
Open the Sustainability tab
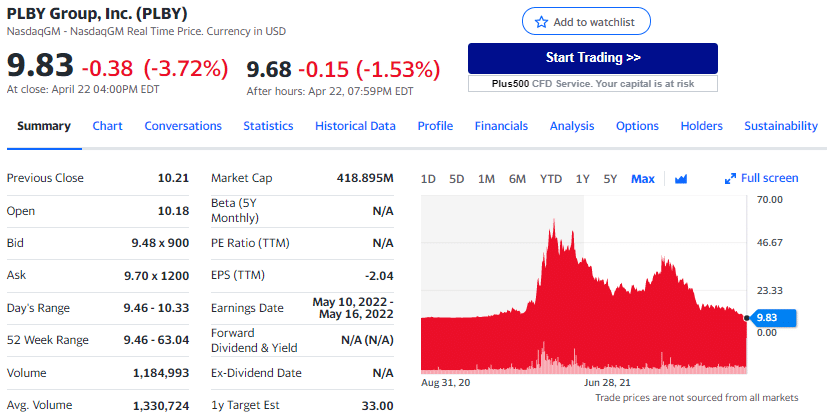point(781,126)
